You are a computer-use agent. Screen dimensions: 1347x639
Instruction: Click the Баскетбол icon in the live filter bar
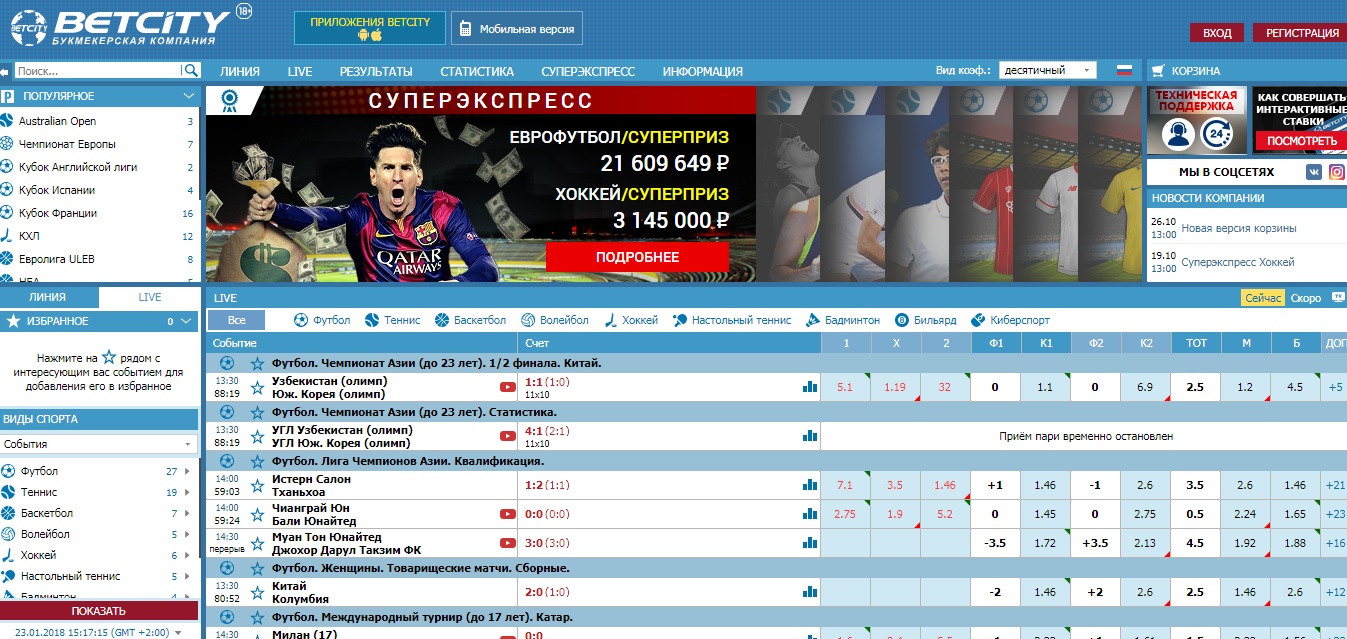click(442, 320)
